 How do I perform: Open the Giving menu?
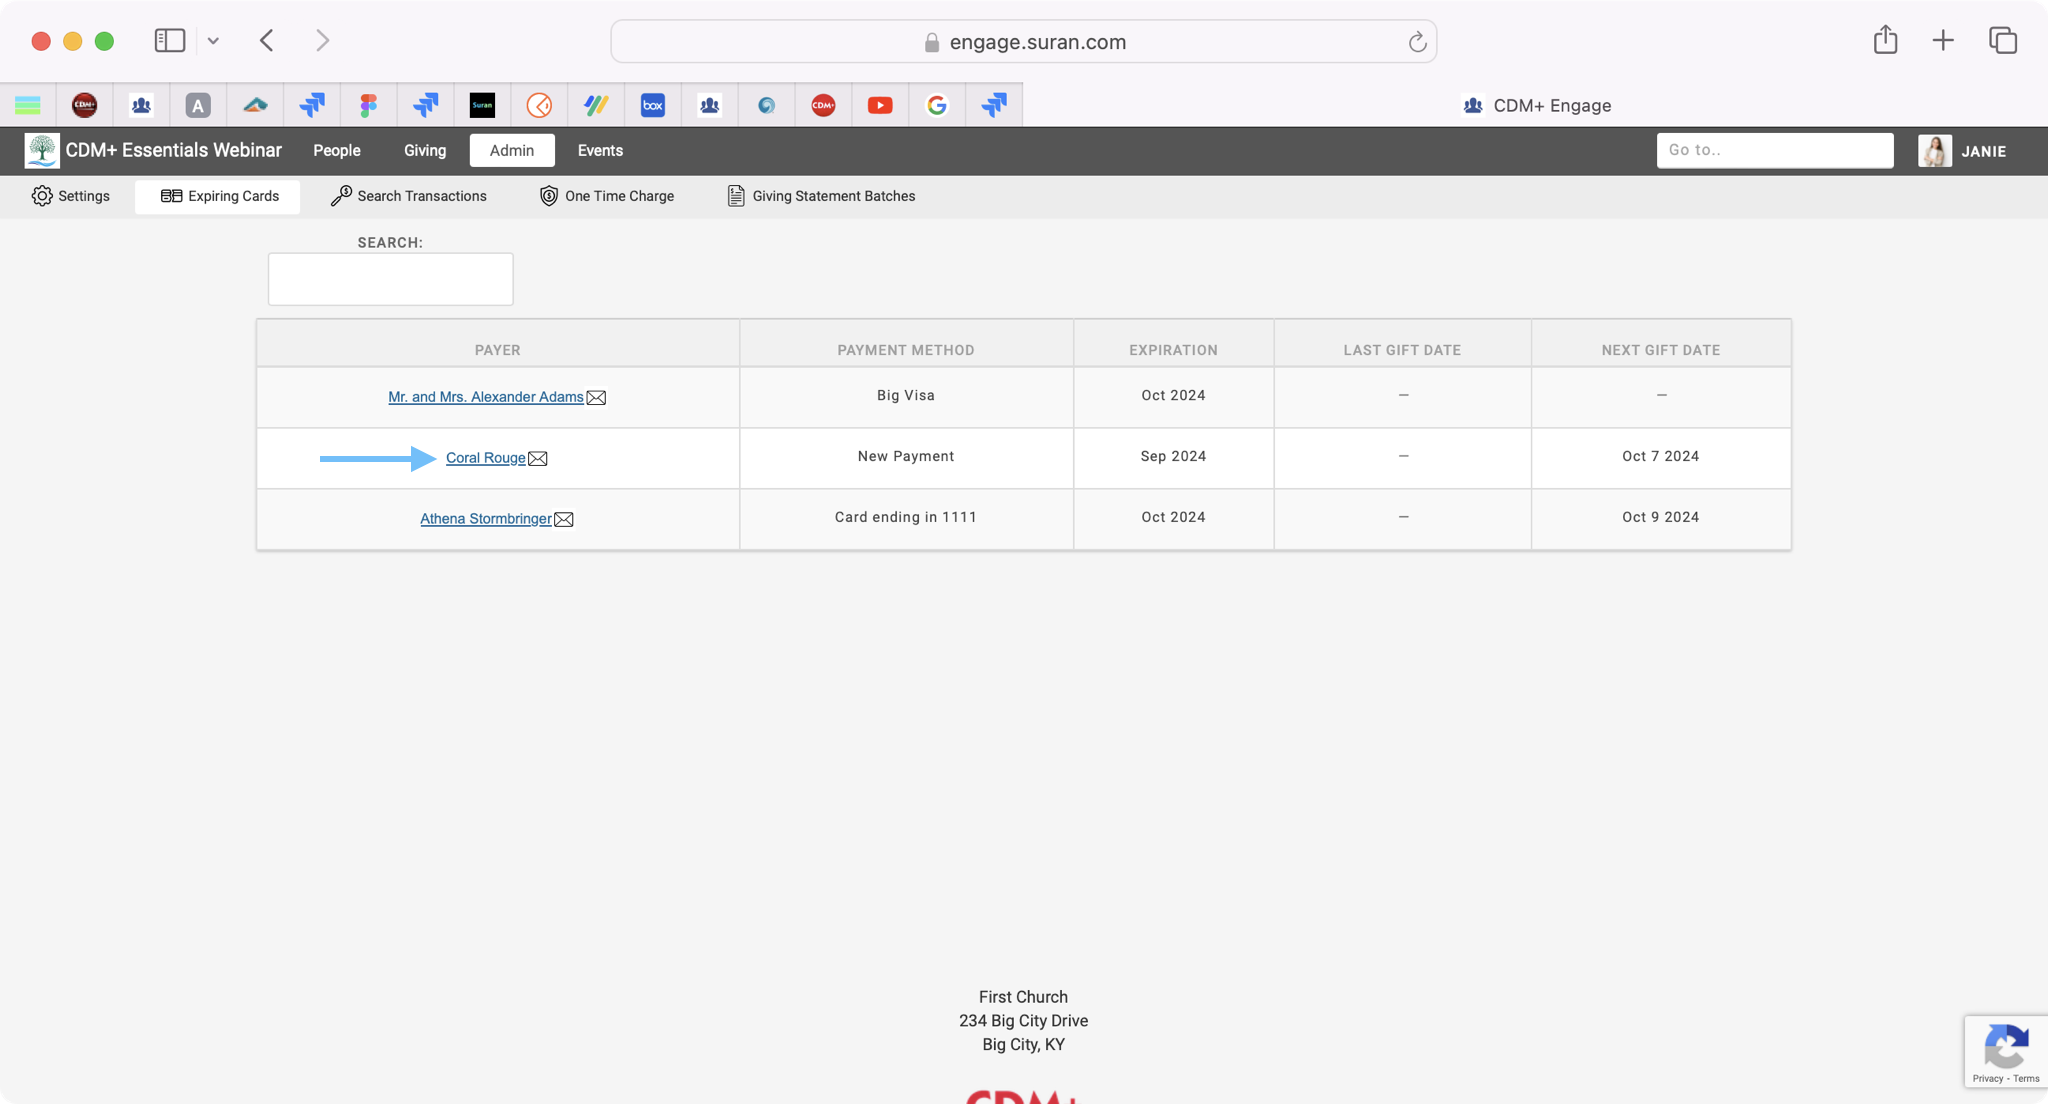(x=425, y=151)
